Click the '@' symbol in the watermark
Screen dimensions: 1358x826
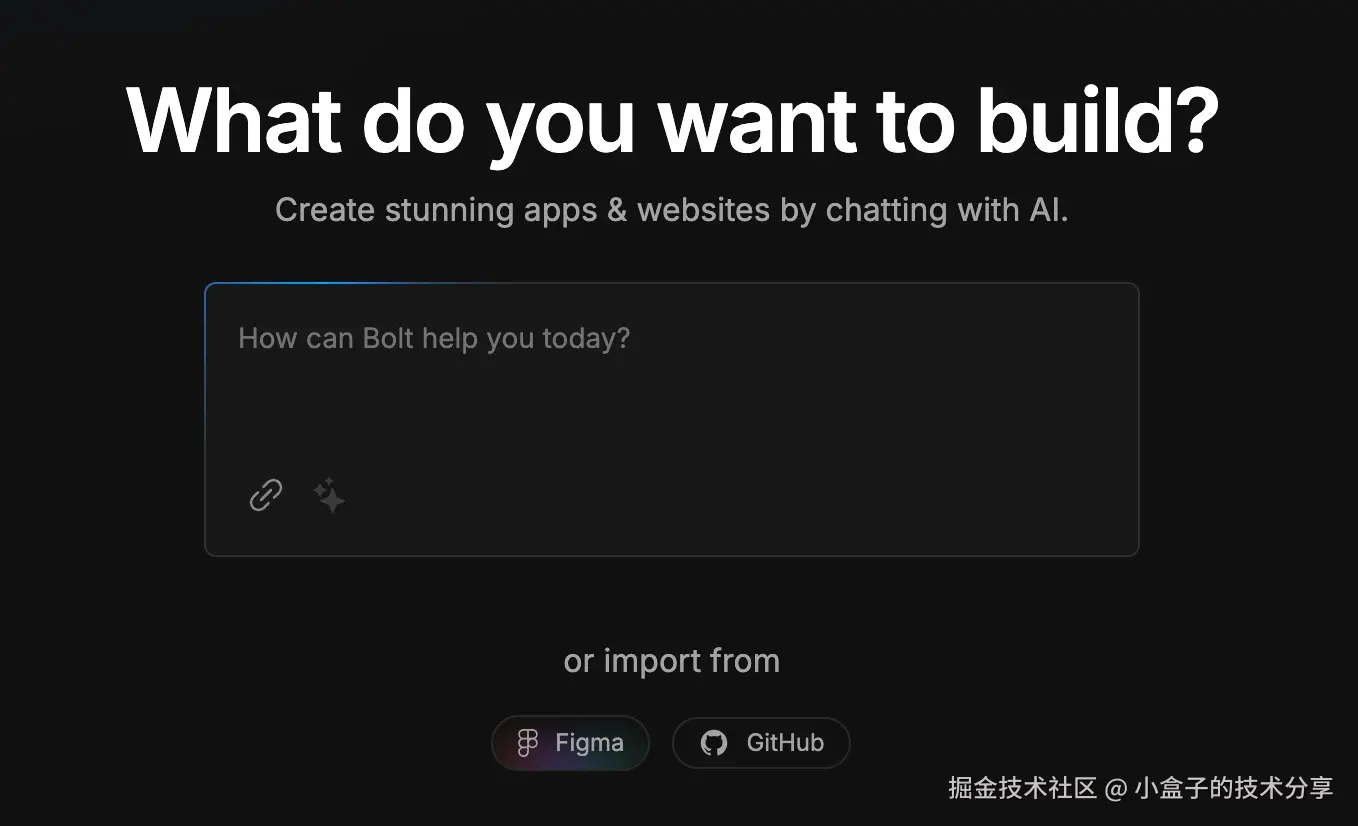(x=1115, y=789)
